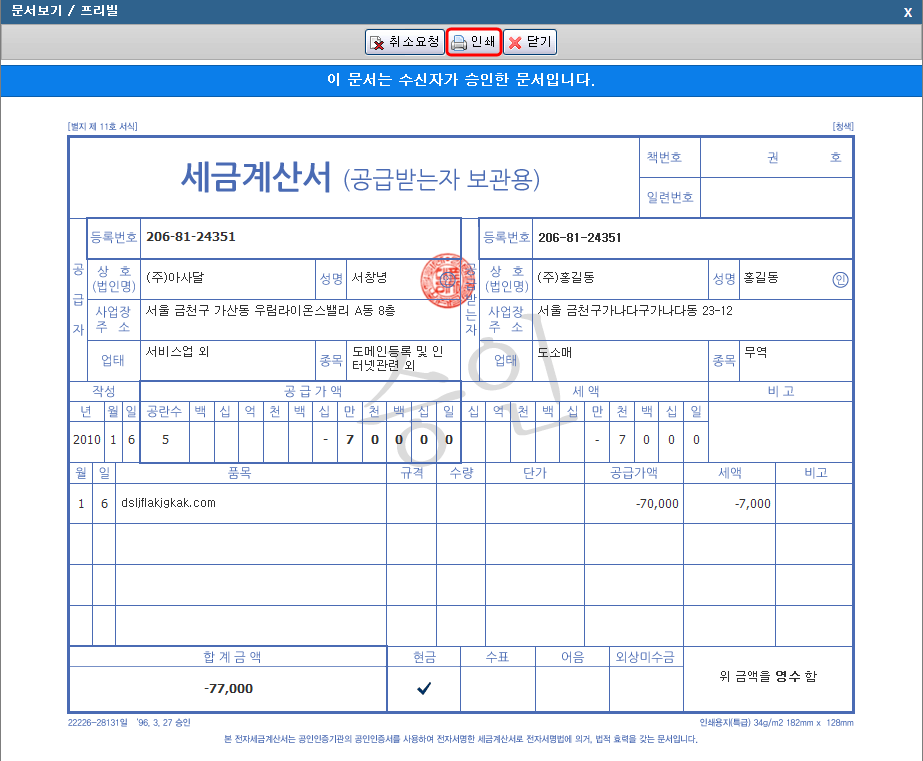923x761 pixels.
Task: Click the blue approved-document banner
Action: 461,80
